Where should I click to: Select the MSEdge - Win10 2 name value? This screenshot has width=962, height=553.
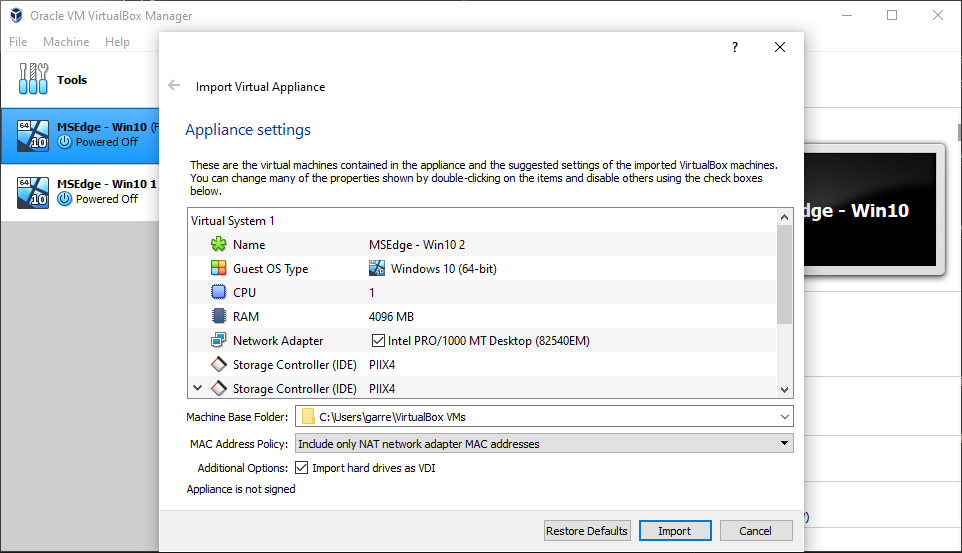click(417, 244)
